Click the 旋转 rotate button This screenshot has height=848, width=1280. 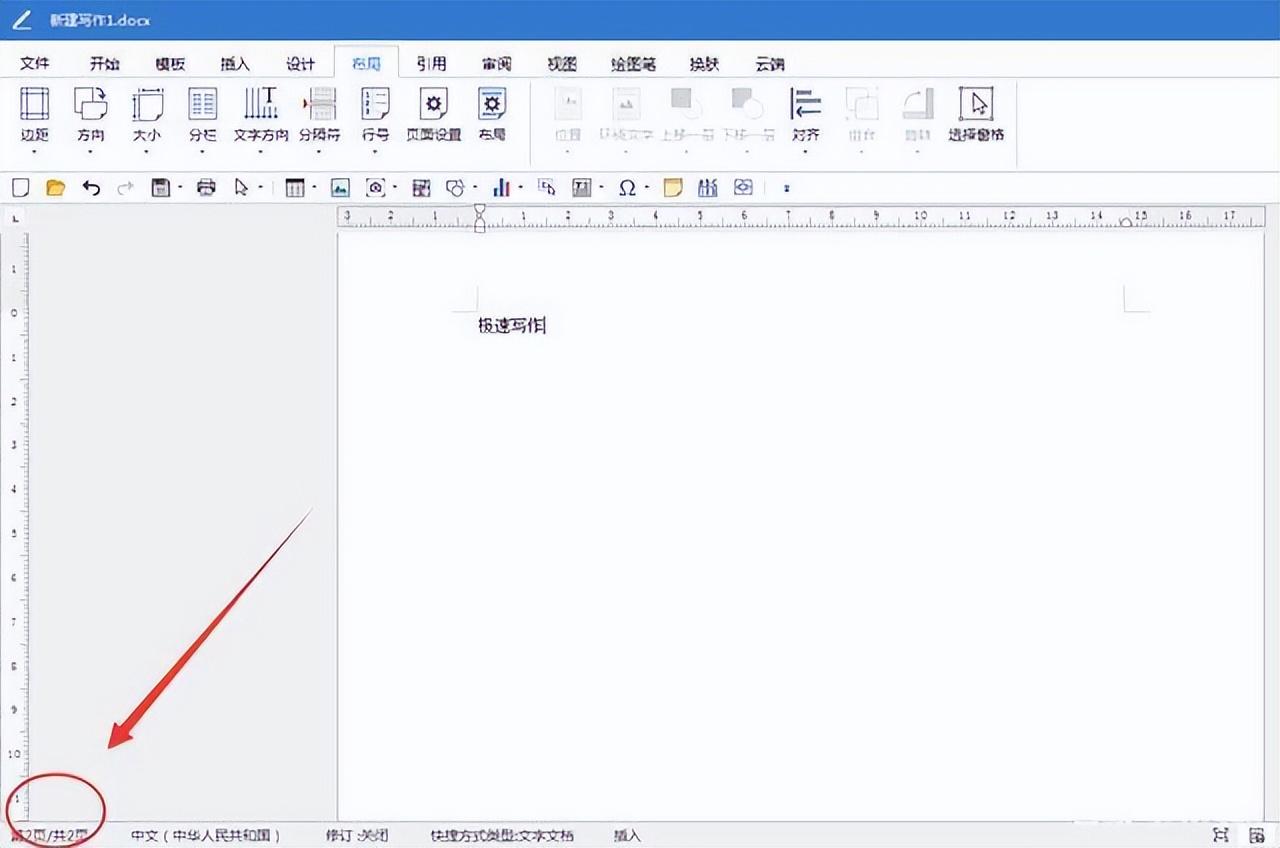[917, 118]
